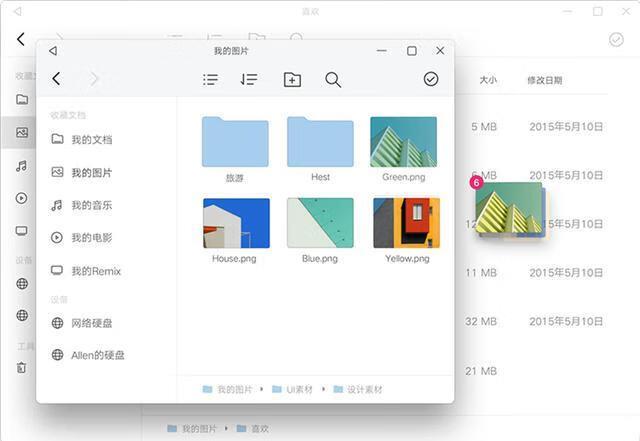
Task: Open 我的Remix in sidebar
Action: pyautogui.click(x=95, y=271)
